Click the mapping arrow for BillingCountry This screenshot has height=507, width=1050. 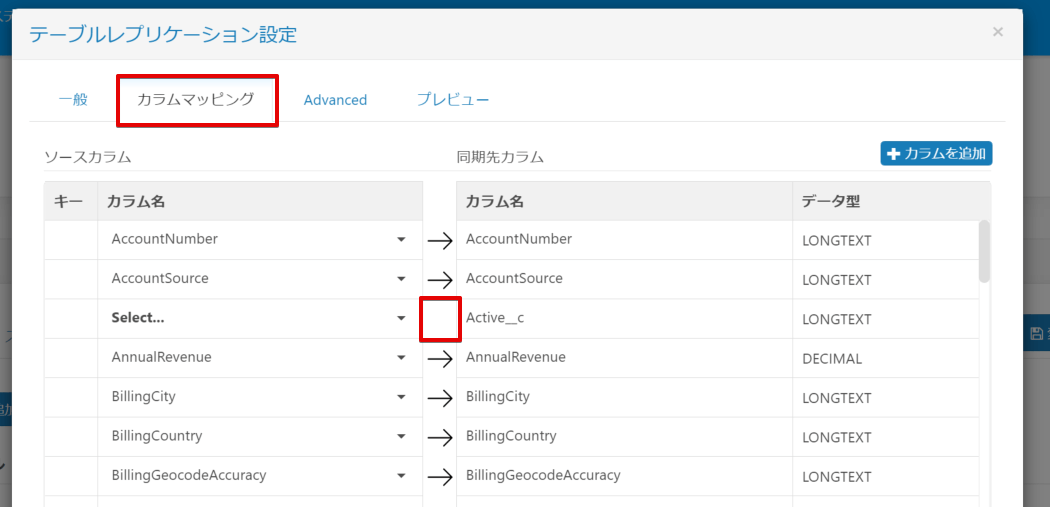pos(439,438)
